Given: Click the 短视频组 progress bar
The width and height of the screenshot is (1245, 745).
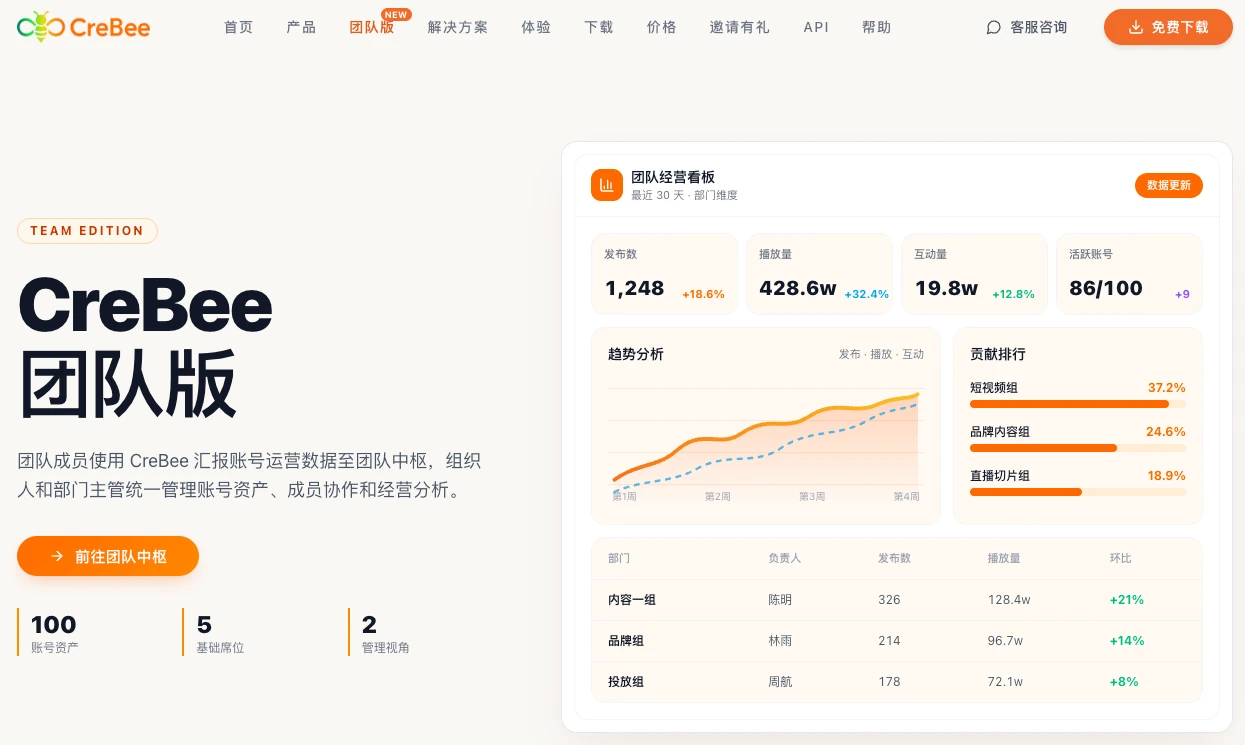Looking at the screenshot, I should (1078, 404).
